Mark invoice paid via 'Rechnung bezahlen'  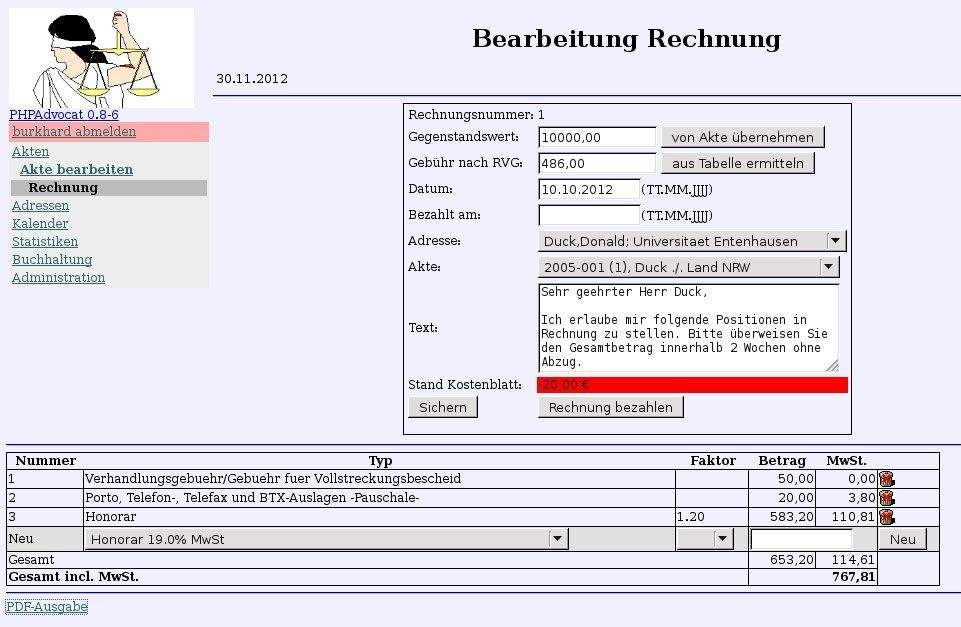610,406
